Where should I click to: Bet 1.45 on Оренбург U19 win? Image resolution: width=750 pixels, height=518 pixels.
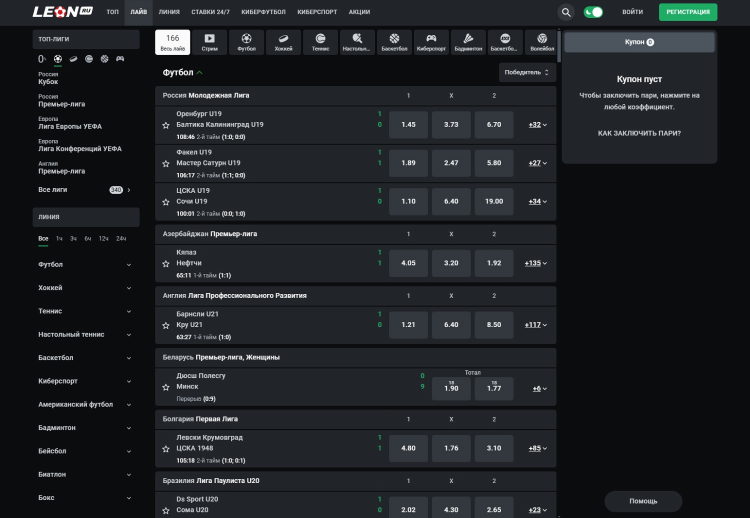pyautogui.click(x=408, y=125)
